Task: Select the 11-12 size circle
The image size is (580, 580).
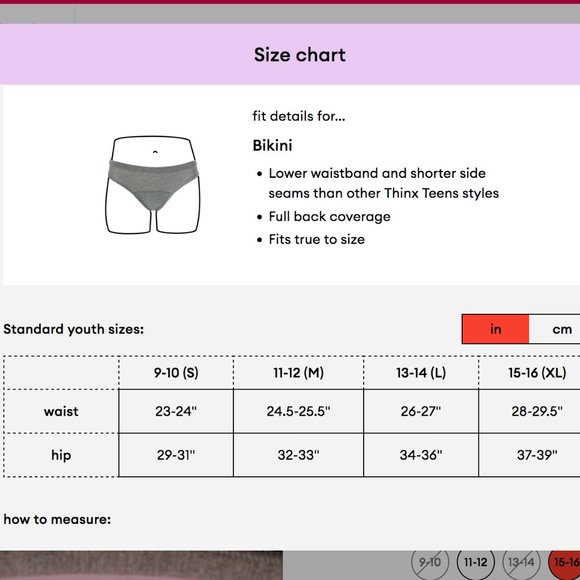Action: (x=475, y=563)
